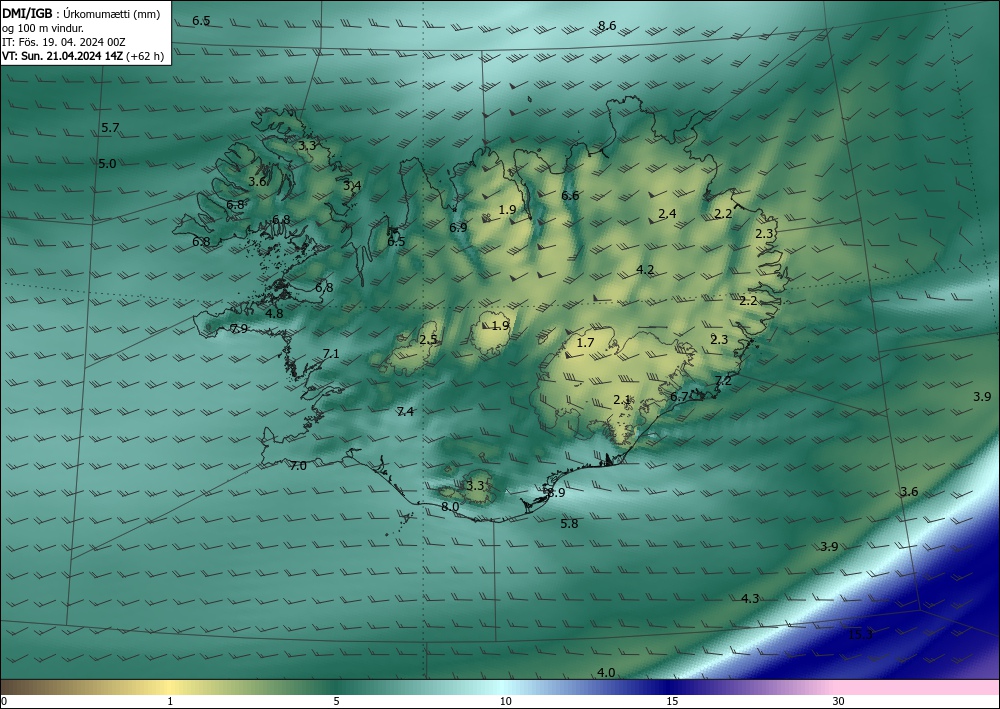Click the '7.2' value on the east coast
1000x709 pixels.
coord(723,381)
